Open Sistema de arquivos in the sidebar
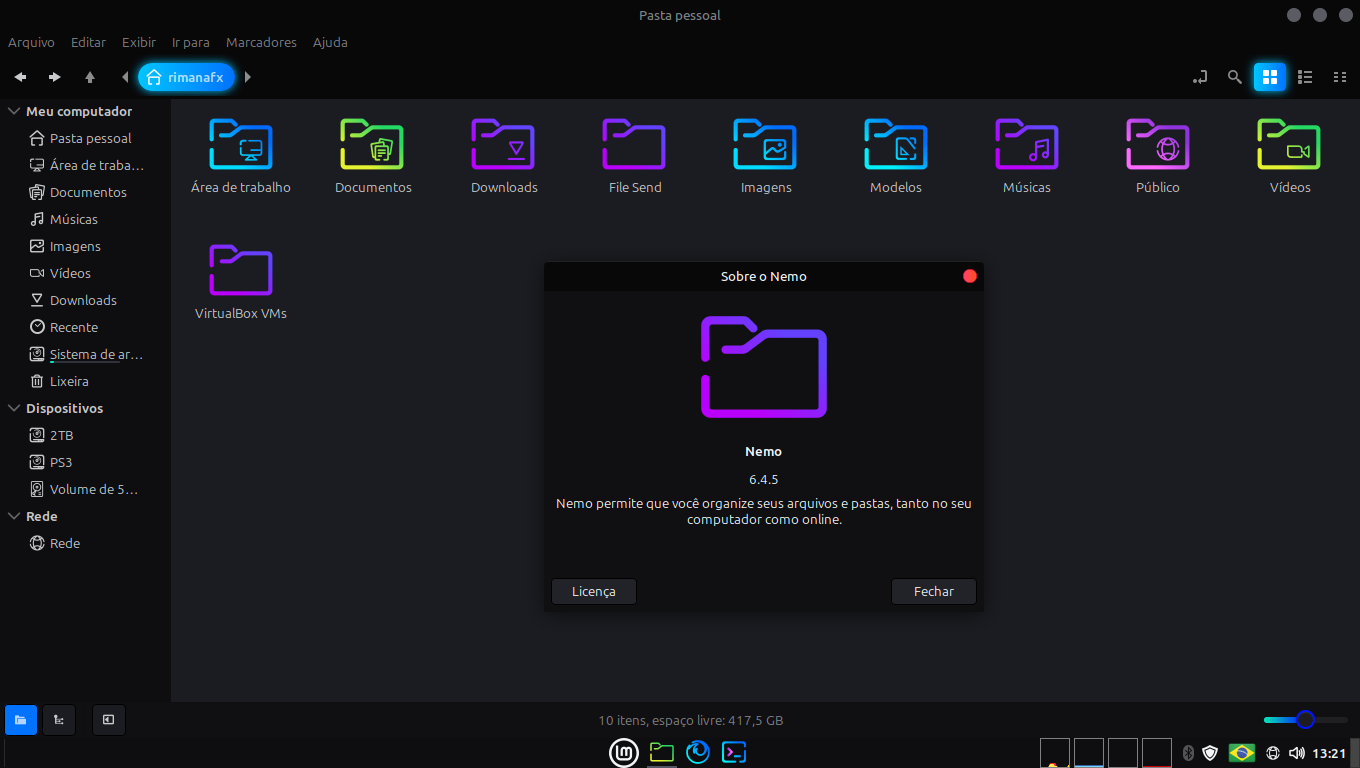The image size is (1360, 768). (85, 355)
